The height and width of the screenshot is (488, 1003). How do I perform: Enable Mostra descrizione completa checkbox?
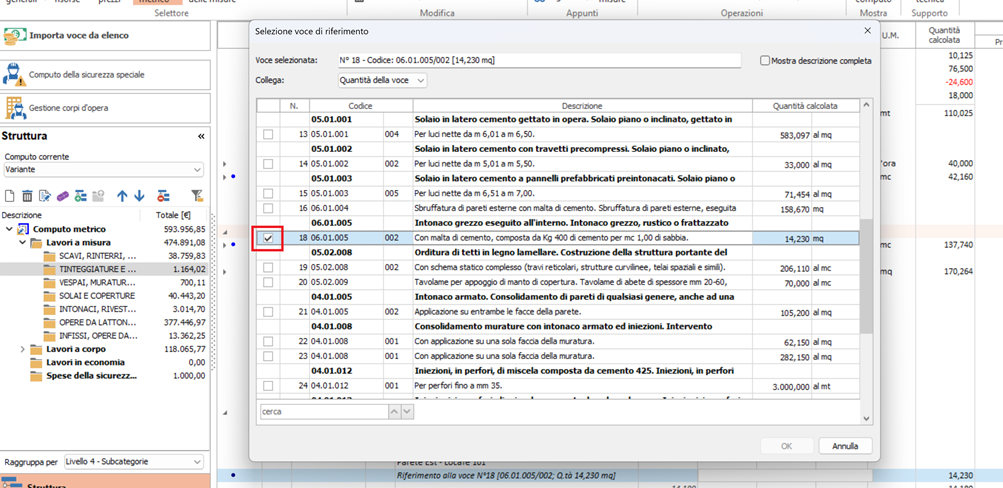[764, 61]
